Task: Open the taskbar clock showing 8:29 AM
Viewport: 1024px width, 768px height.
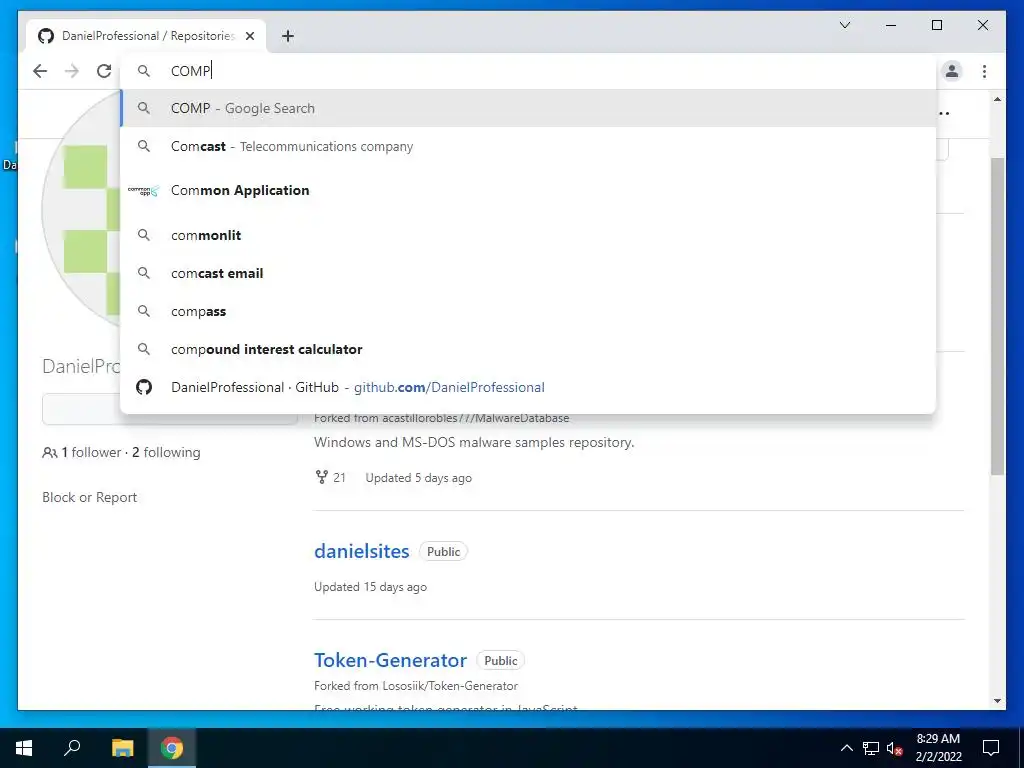Action: (938, 748)
